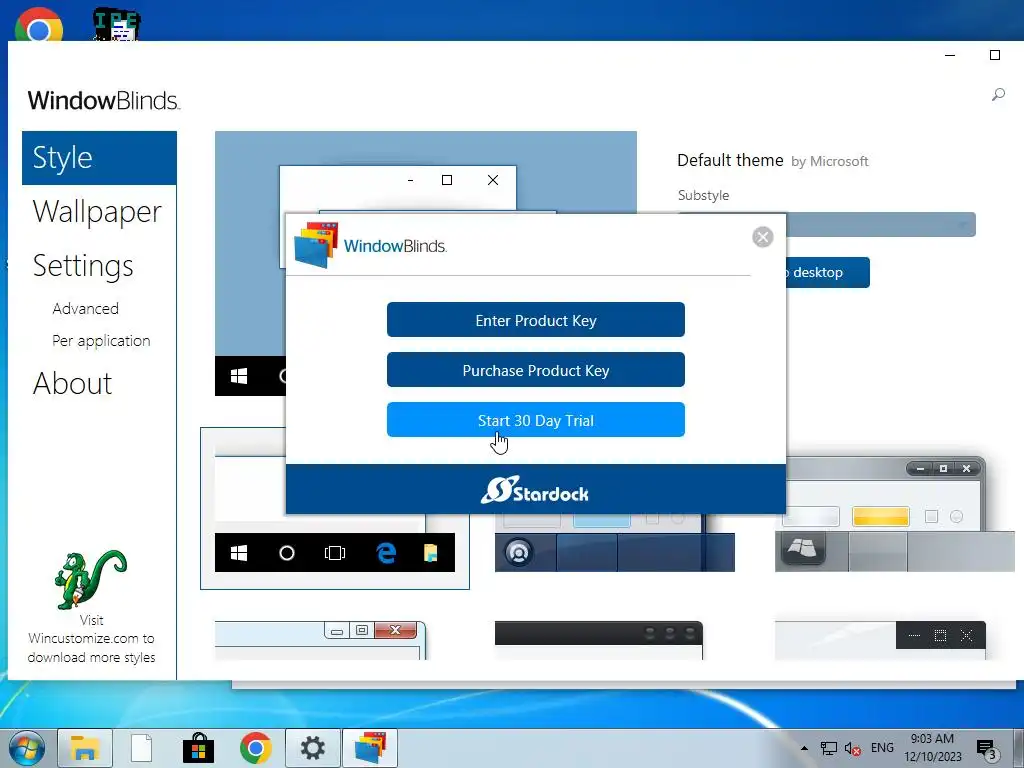Visit Wincustomize.com to download more styles
This screenshot has width=1024, height=768.
pyautogui.click(x=91, y=639)
